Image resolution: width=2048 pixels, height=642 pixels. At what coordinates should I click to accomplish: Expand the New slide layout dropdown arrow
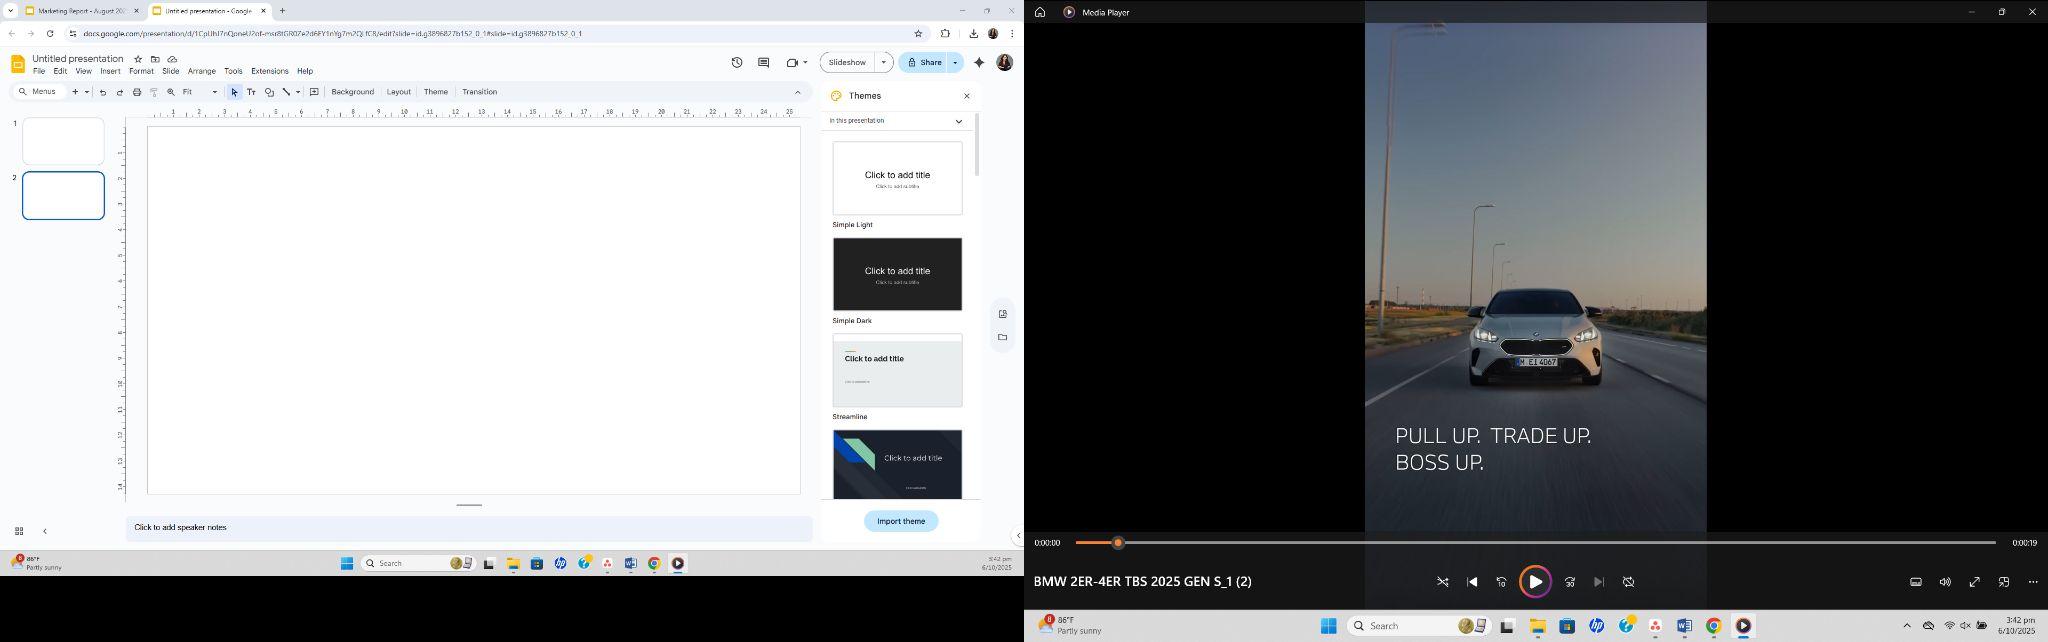coord(87,92)
